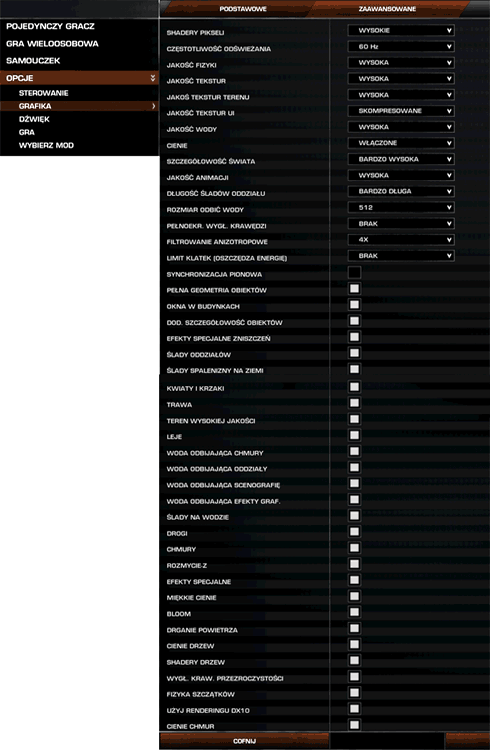Screen dimensions: 490x750
Task: Click the Cofnij button
Action: tap(245, 741)
